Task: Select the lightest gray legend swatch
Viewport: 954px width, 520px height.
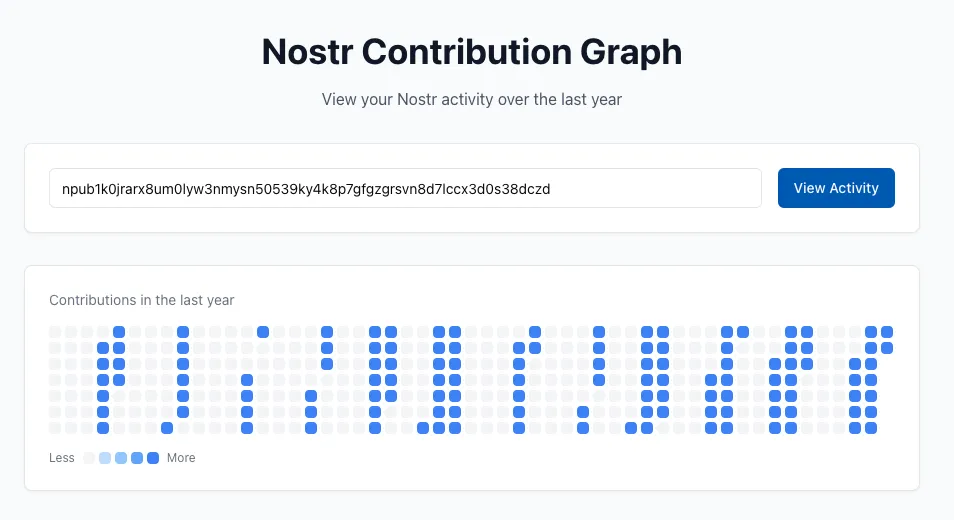Action: pyautogui.click(x=89, y=458)
